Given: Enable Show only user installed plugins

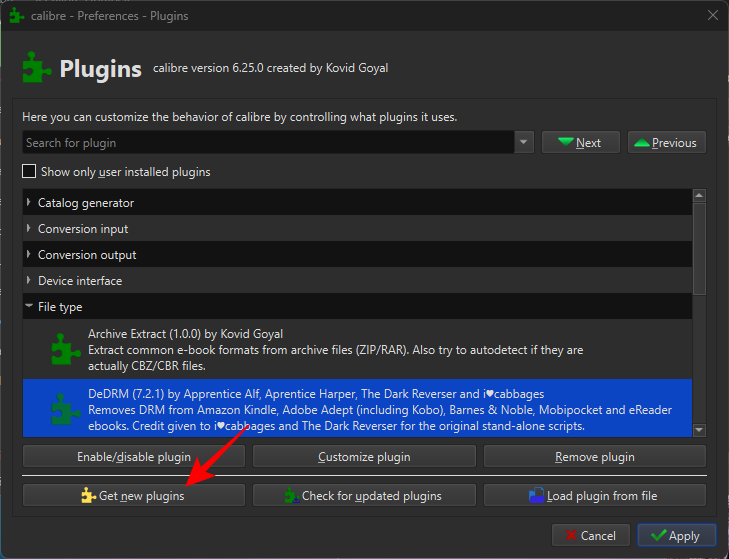Looking at the screenshot, I should (x=29, y=172).
